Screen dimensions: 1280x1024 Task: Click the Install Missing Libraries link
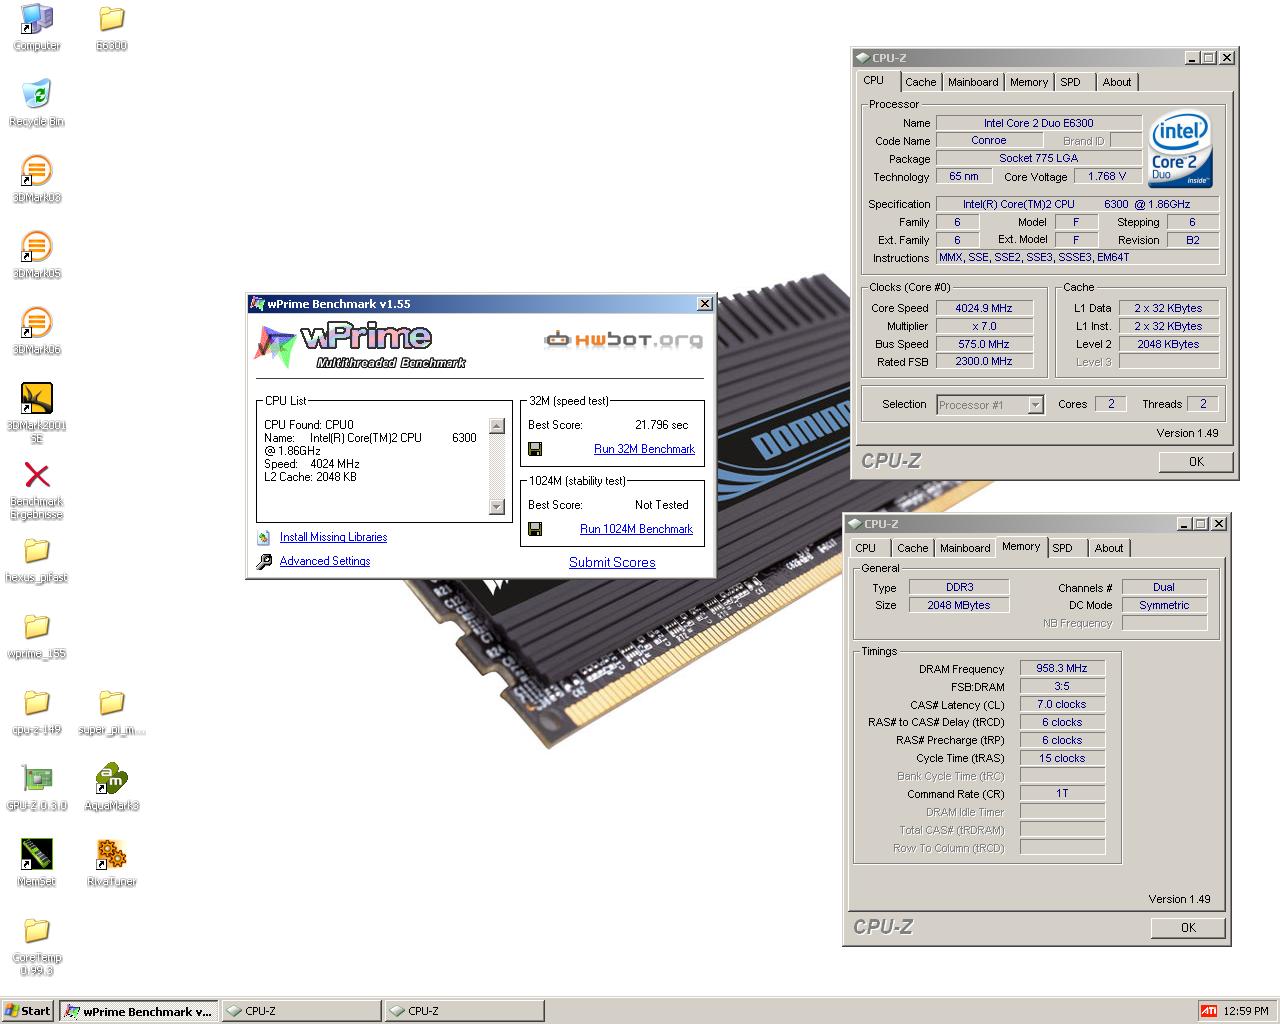point(333,538)
